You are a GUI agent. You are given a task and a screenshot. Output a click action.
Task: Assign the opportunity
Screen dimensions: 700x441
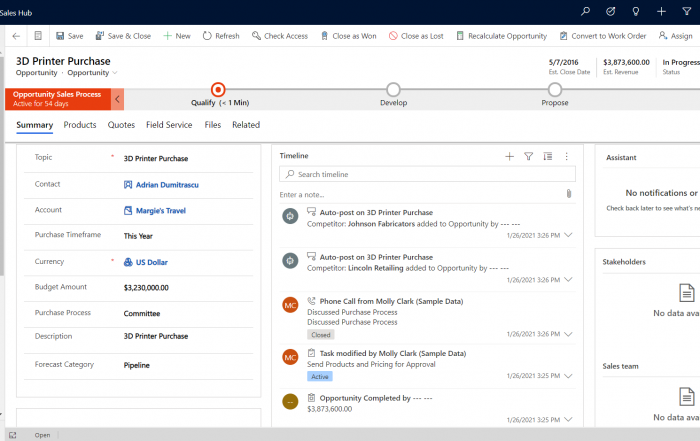point(675,36)
